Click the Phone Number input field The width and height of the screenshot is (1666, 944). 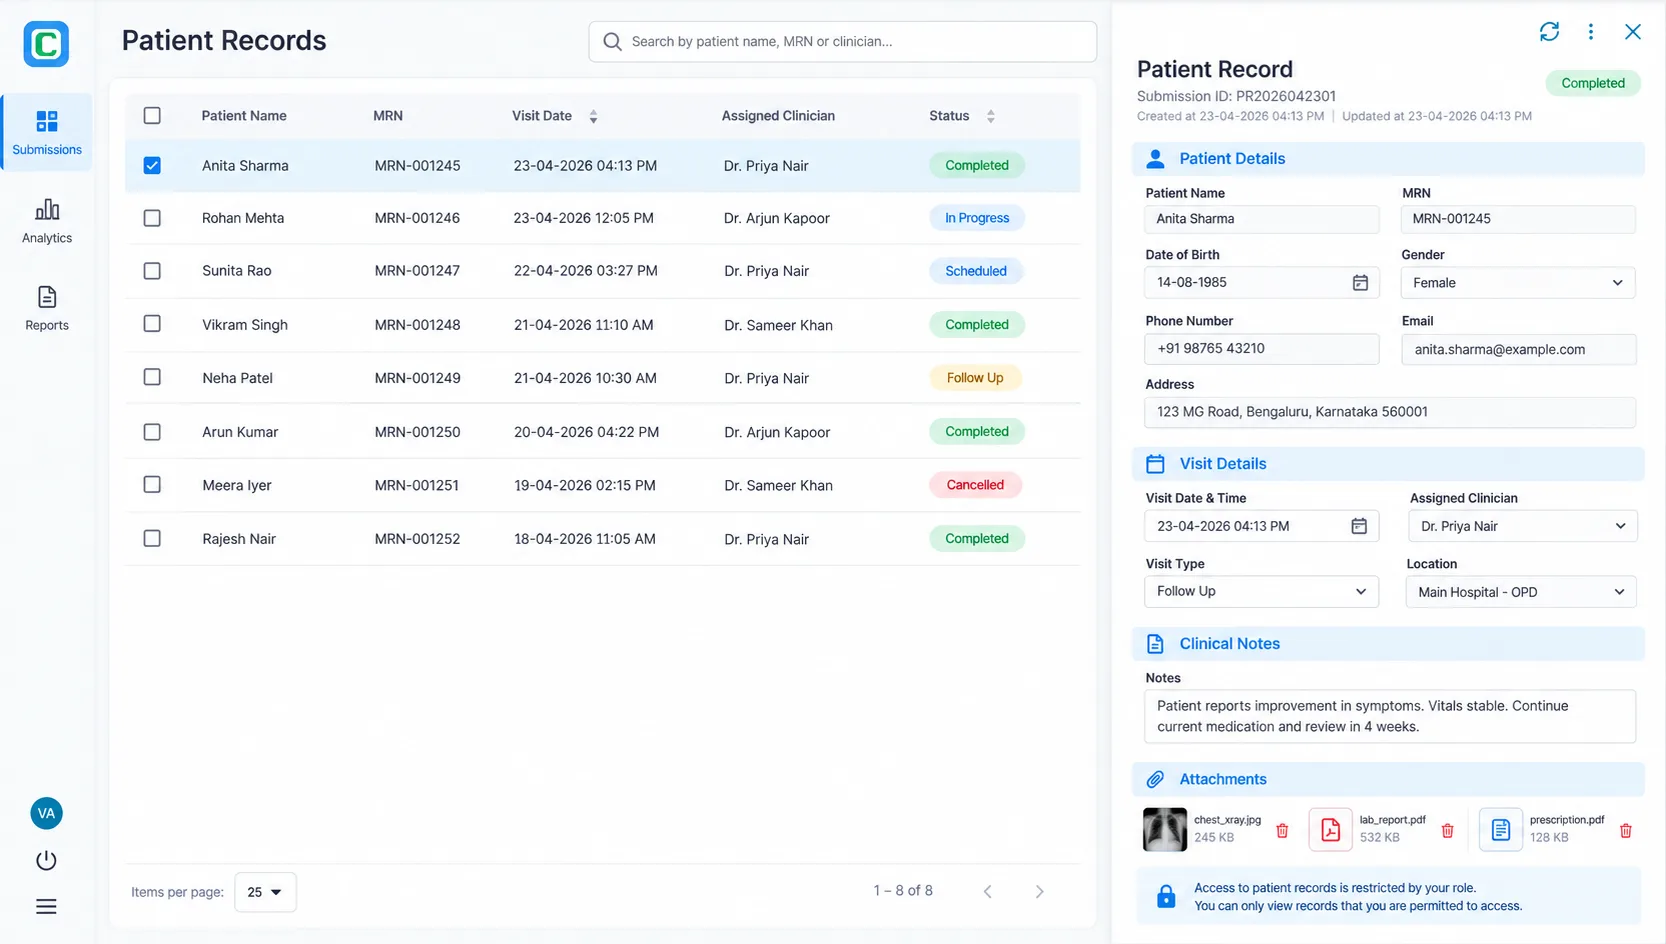(1261, 349)
